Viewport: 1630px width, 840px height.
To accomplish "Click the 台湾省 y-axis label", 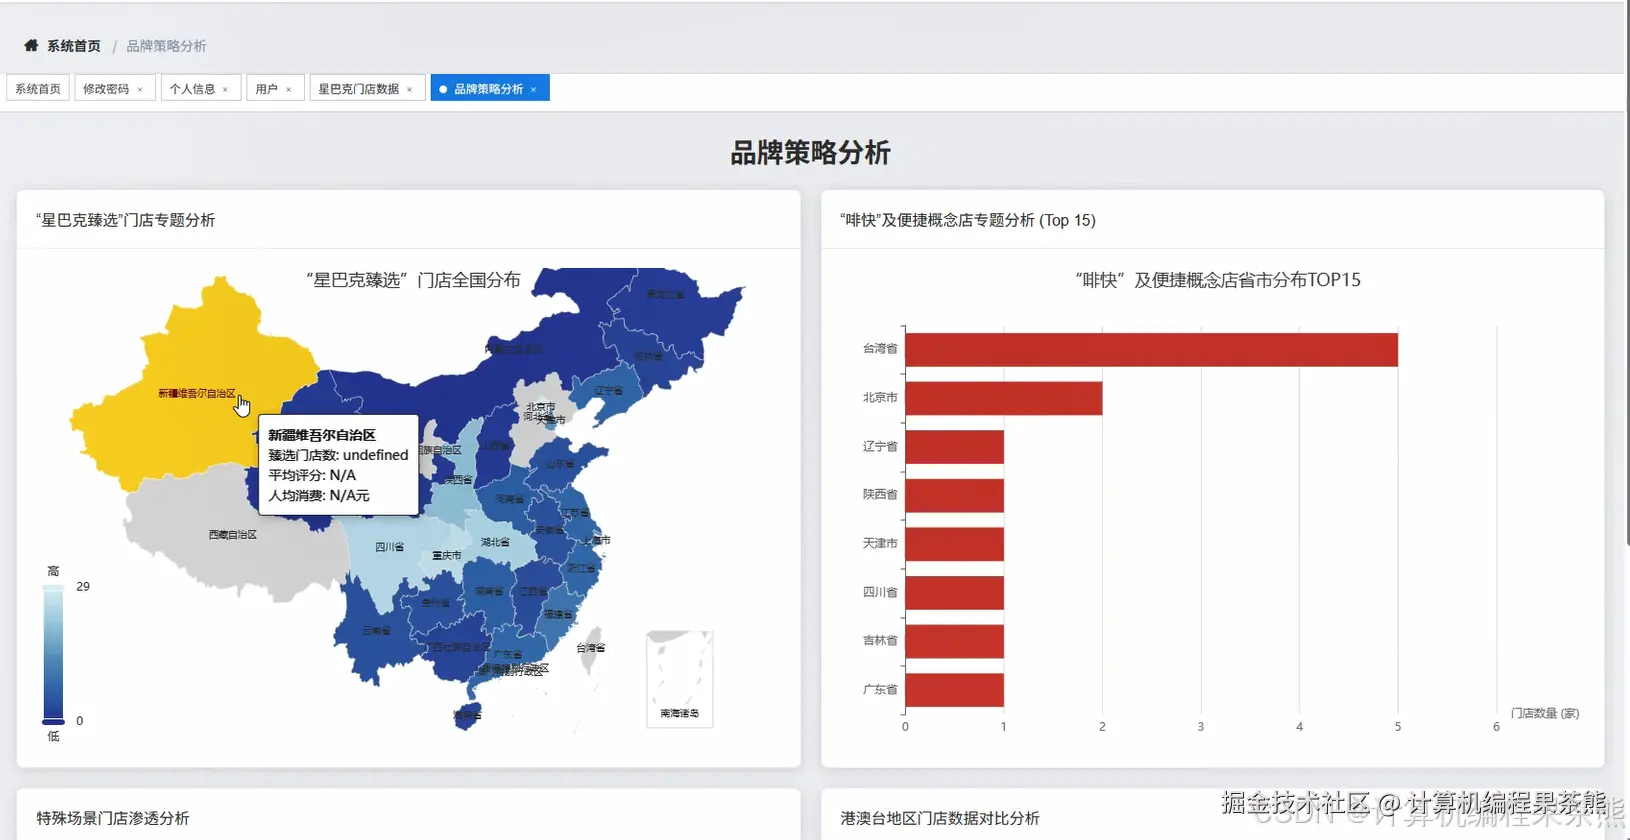I will click(x=880, y=349).
